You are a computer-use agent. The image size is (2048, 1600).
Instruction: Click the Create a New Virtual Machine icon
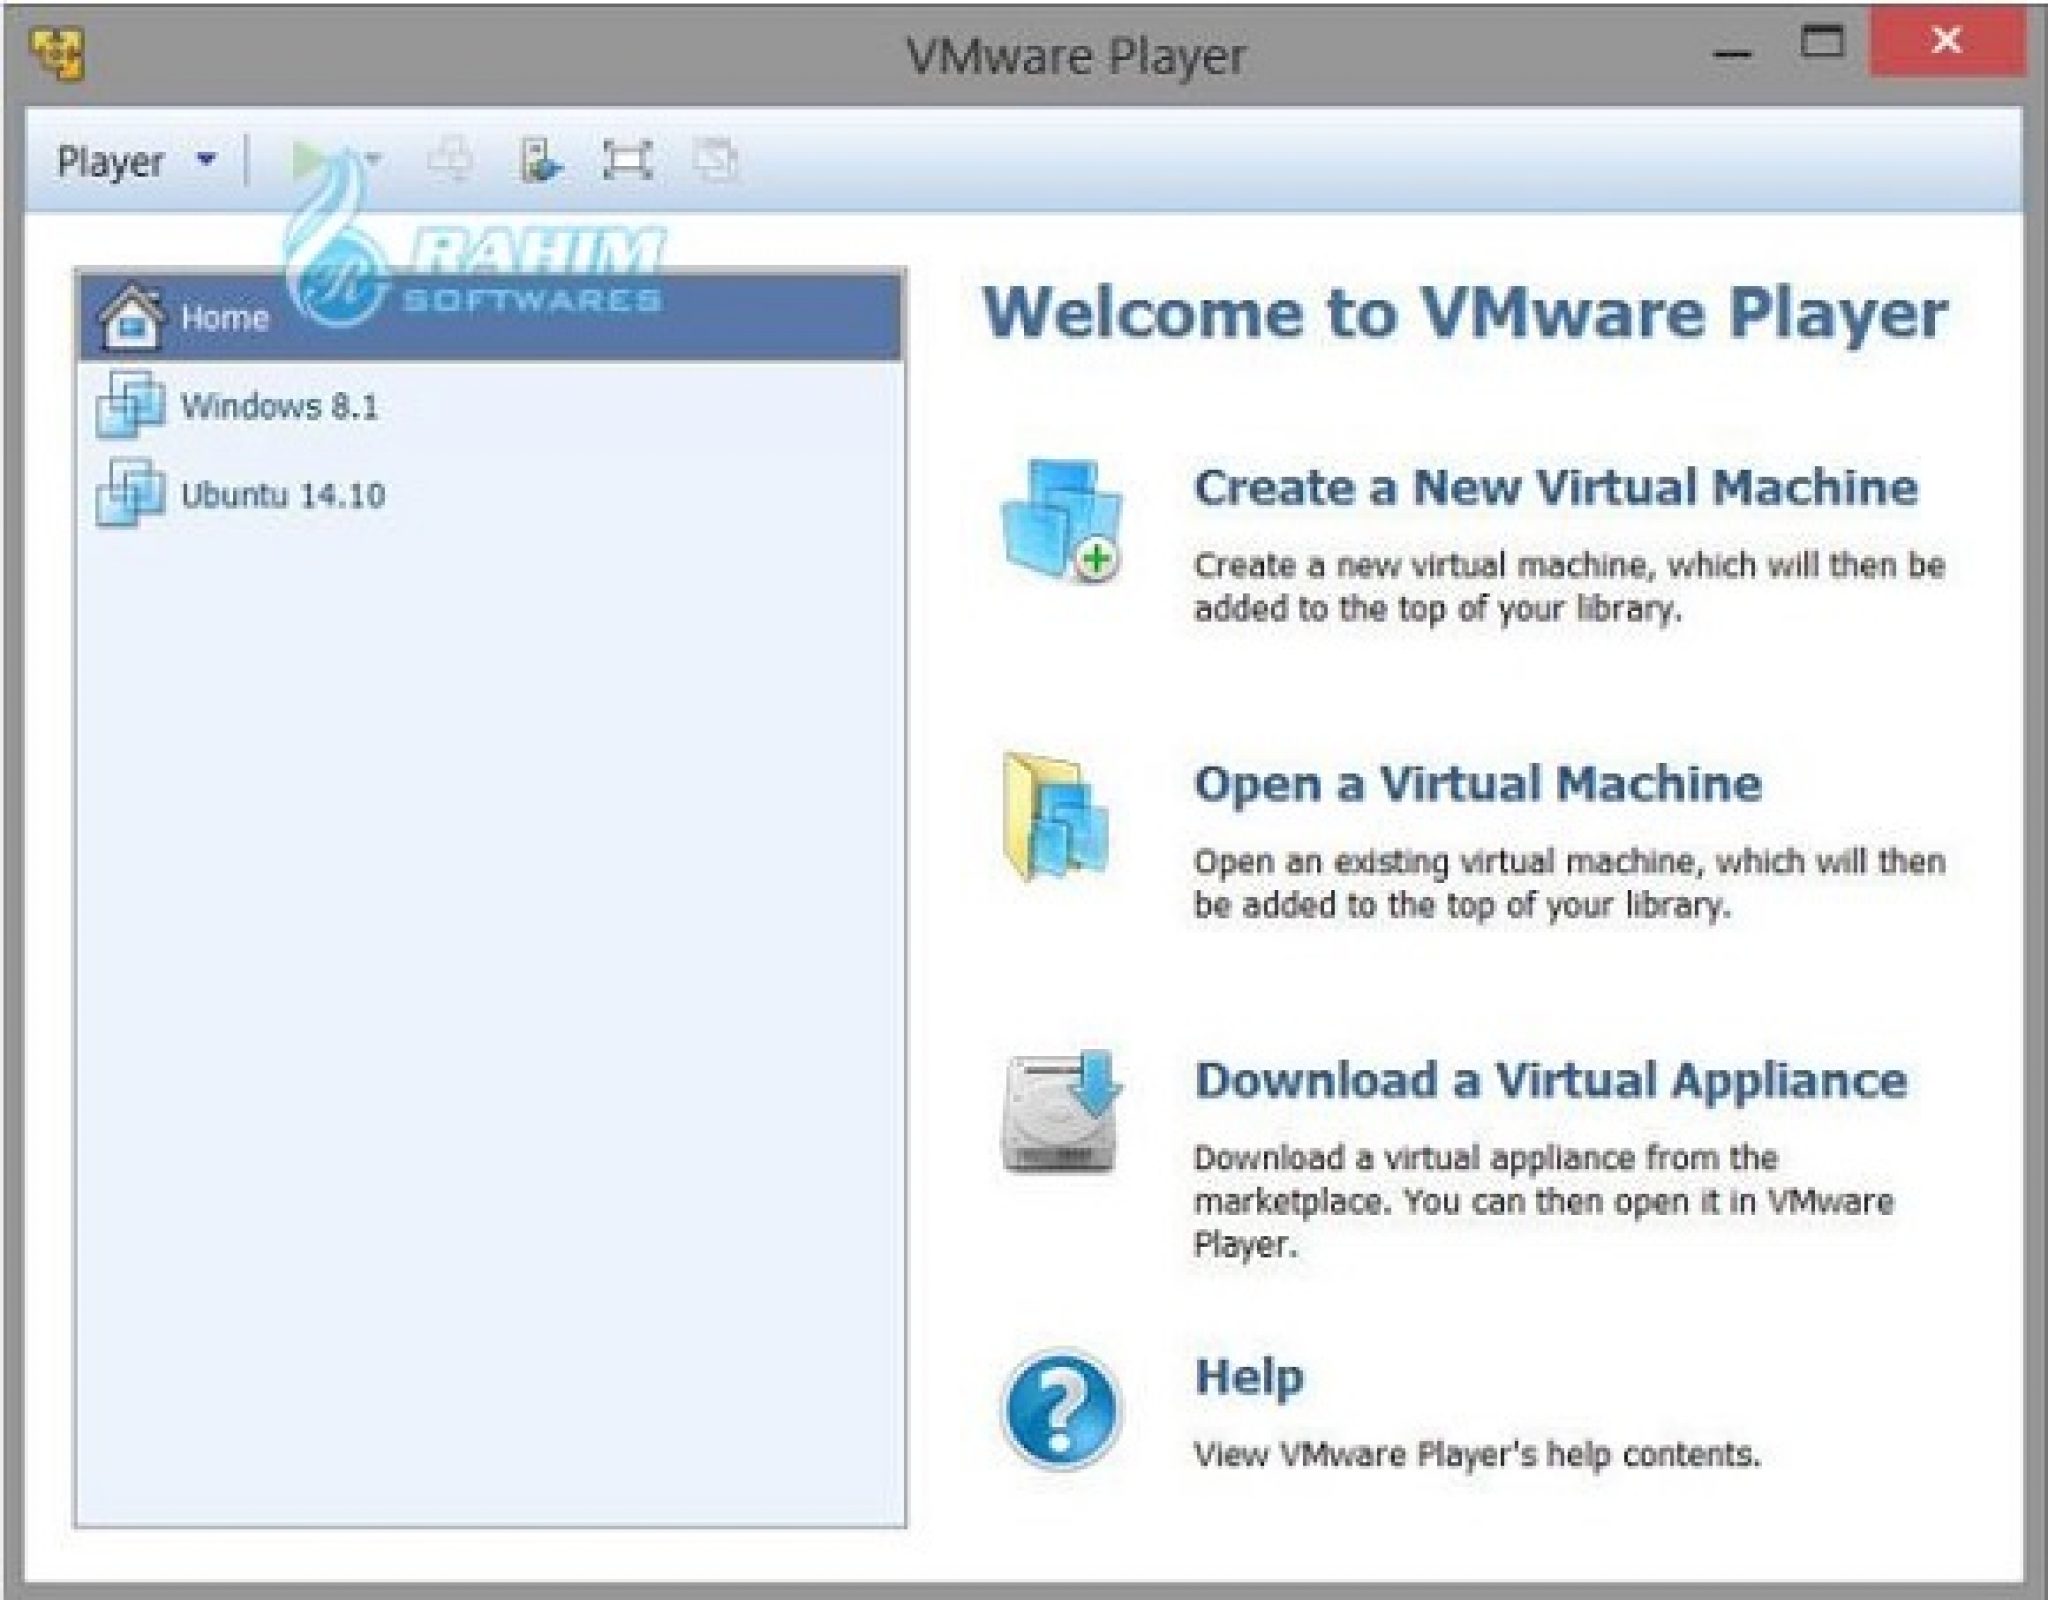(1062, 522)
